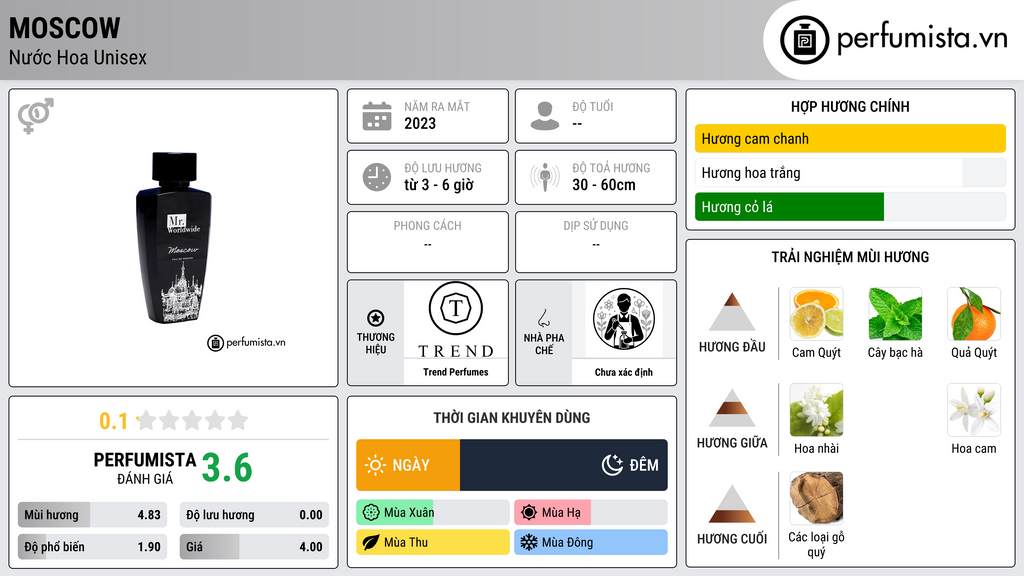Viewport: 1024px width, 576px height.
Task: Click the Moscow perfume bottle photo
Action: (174, 238)
